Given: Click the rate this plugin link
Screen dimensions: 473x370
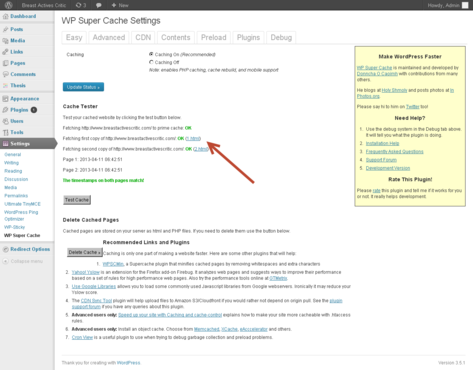Looking at the screenshot, I should point(376,191).
